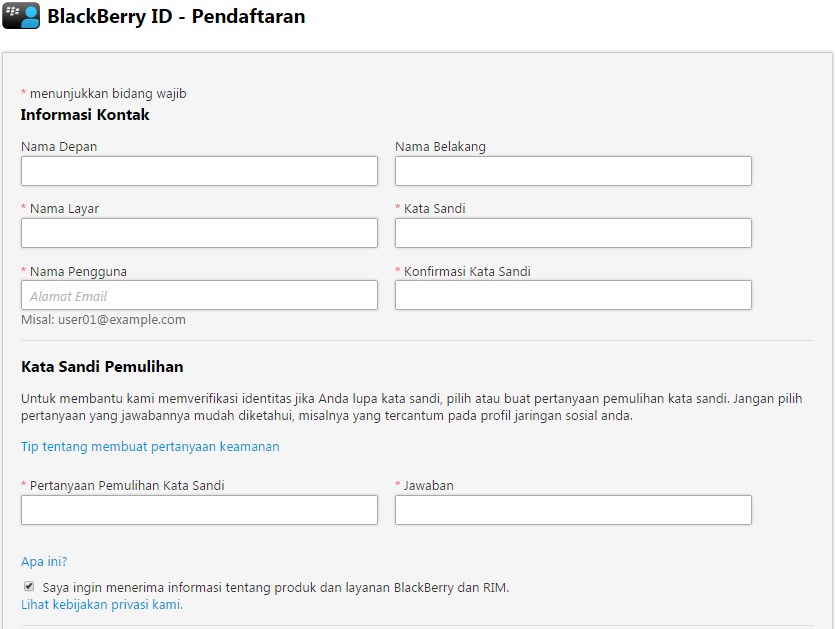Image resolution: width=835 pixels, height=629 pixels.
Task: Click the Nama Layar text box
Action: [x=199, y=233]
